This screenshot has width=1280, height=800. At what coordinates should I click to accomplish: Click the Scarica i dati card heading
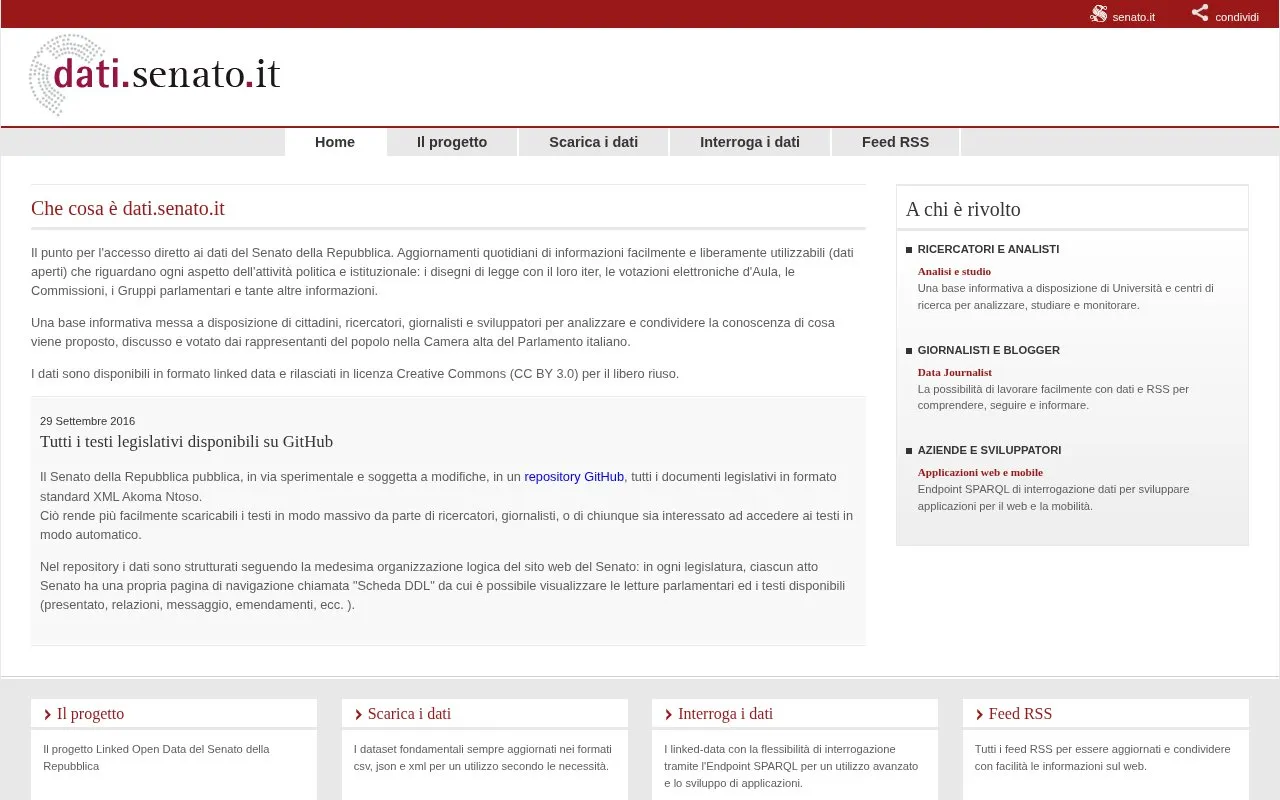[409, 714]
